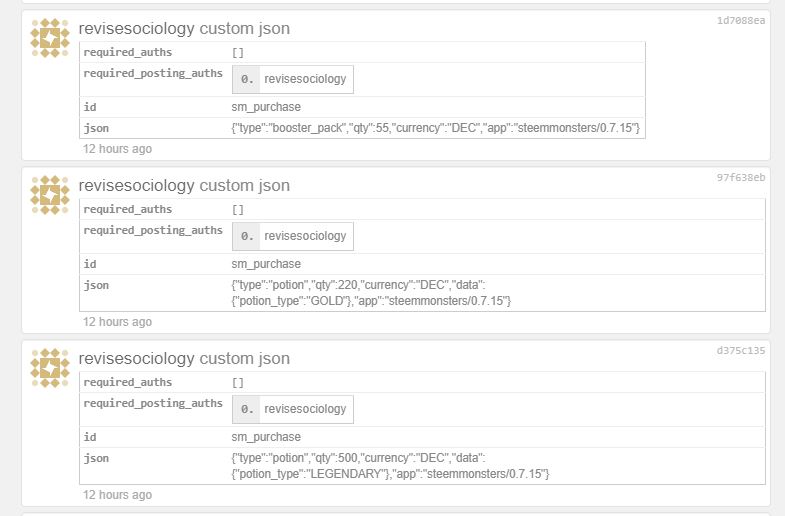Click "12 hours ago" under LEGENDARY potion transaction
Screen dimensions: 785x516
117,495
